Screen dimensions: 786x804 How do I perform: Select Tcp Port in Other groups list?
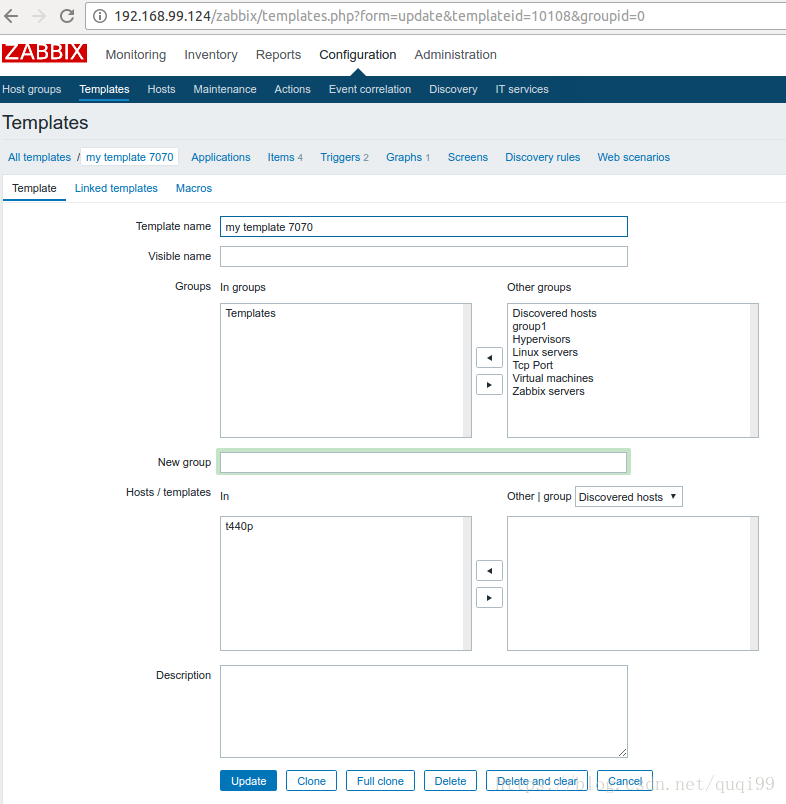tap(532, 365)
